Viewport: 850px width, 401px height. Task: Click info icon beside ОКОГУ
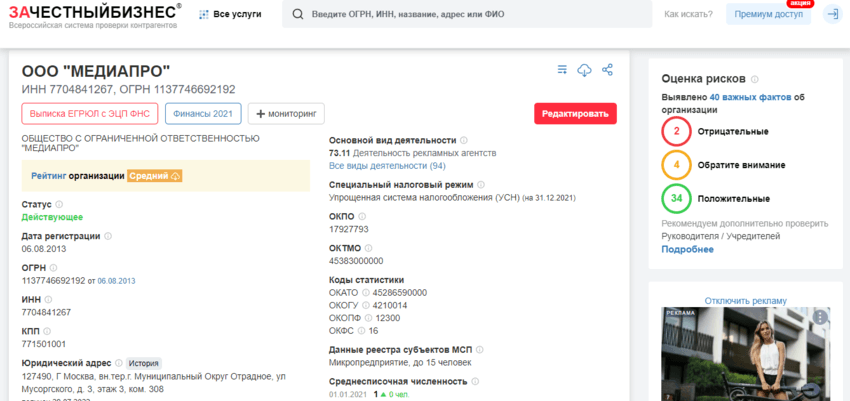pos(365,306)
